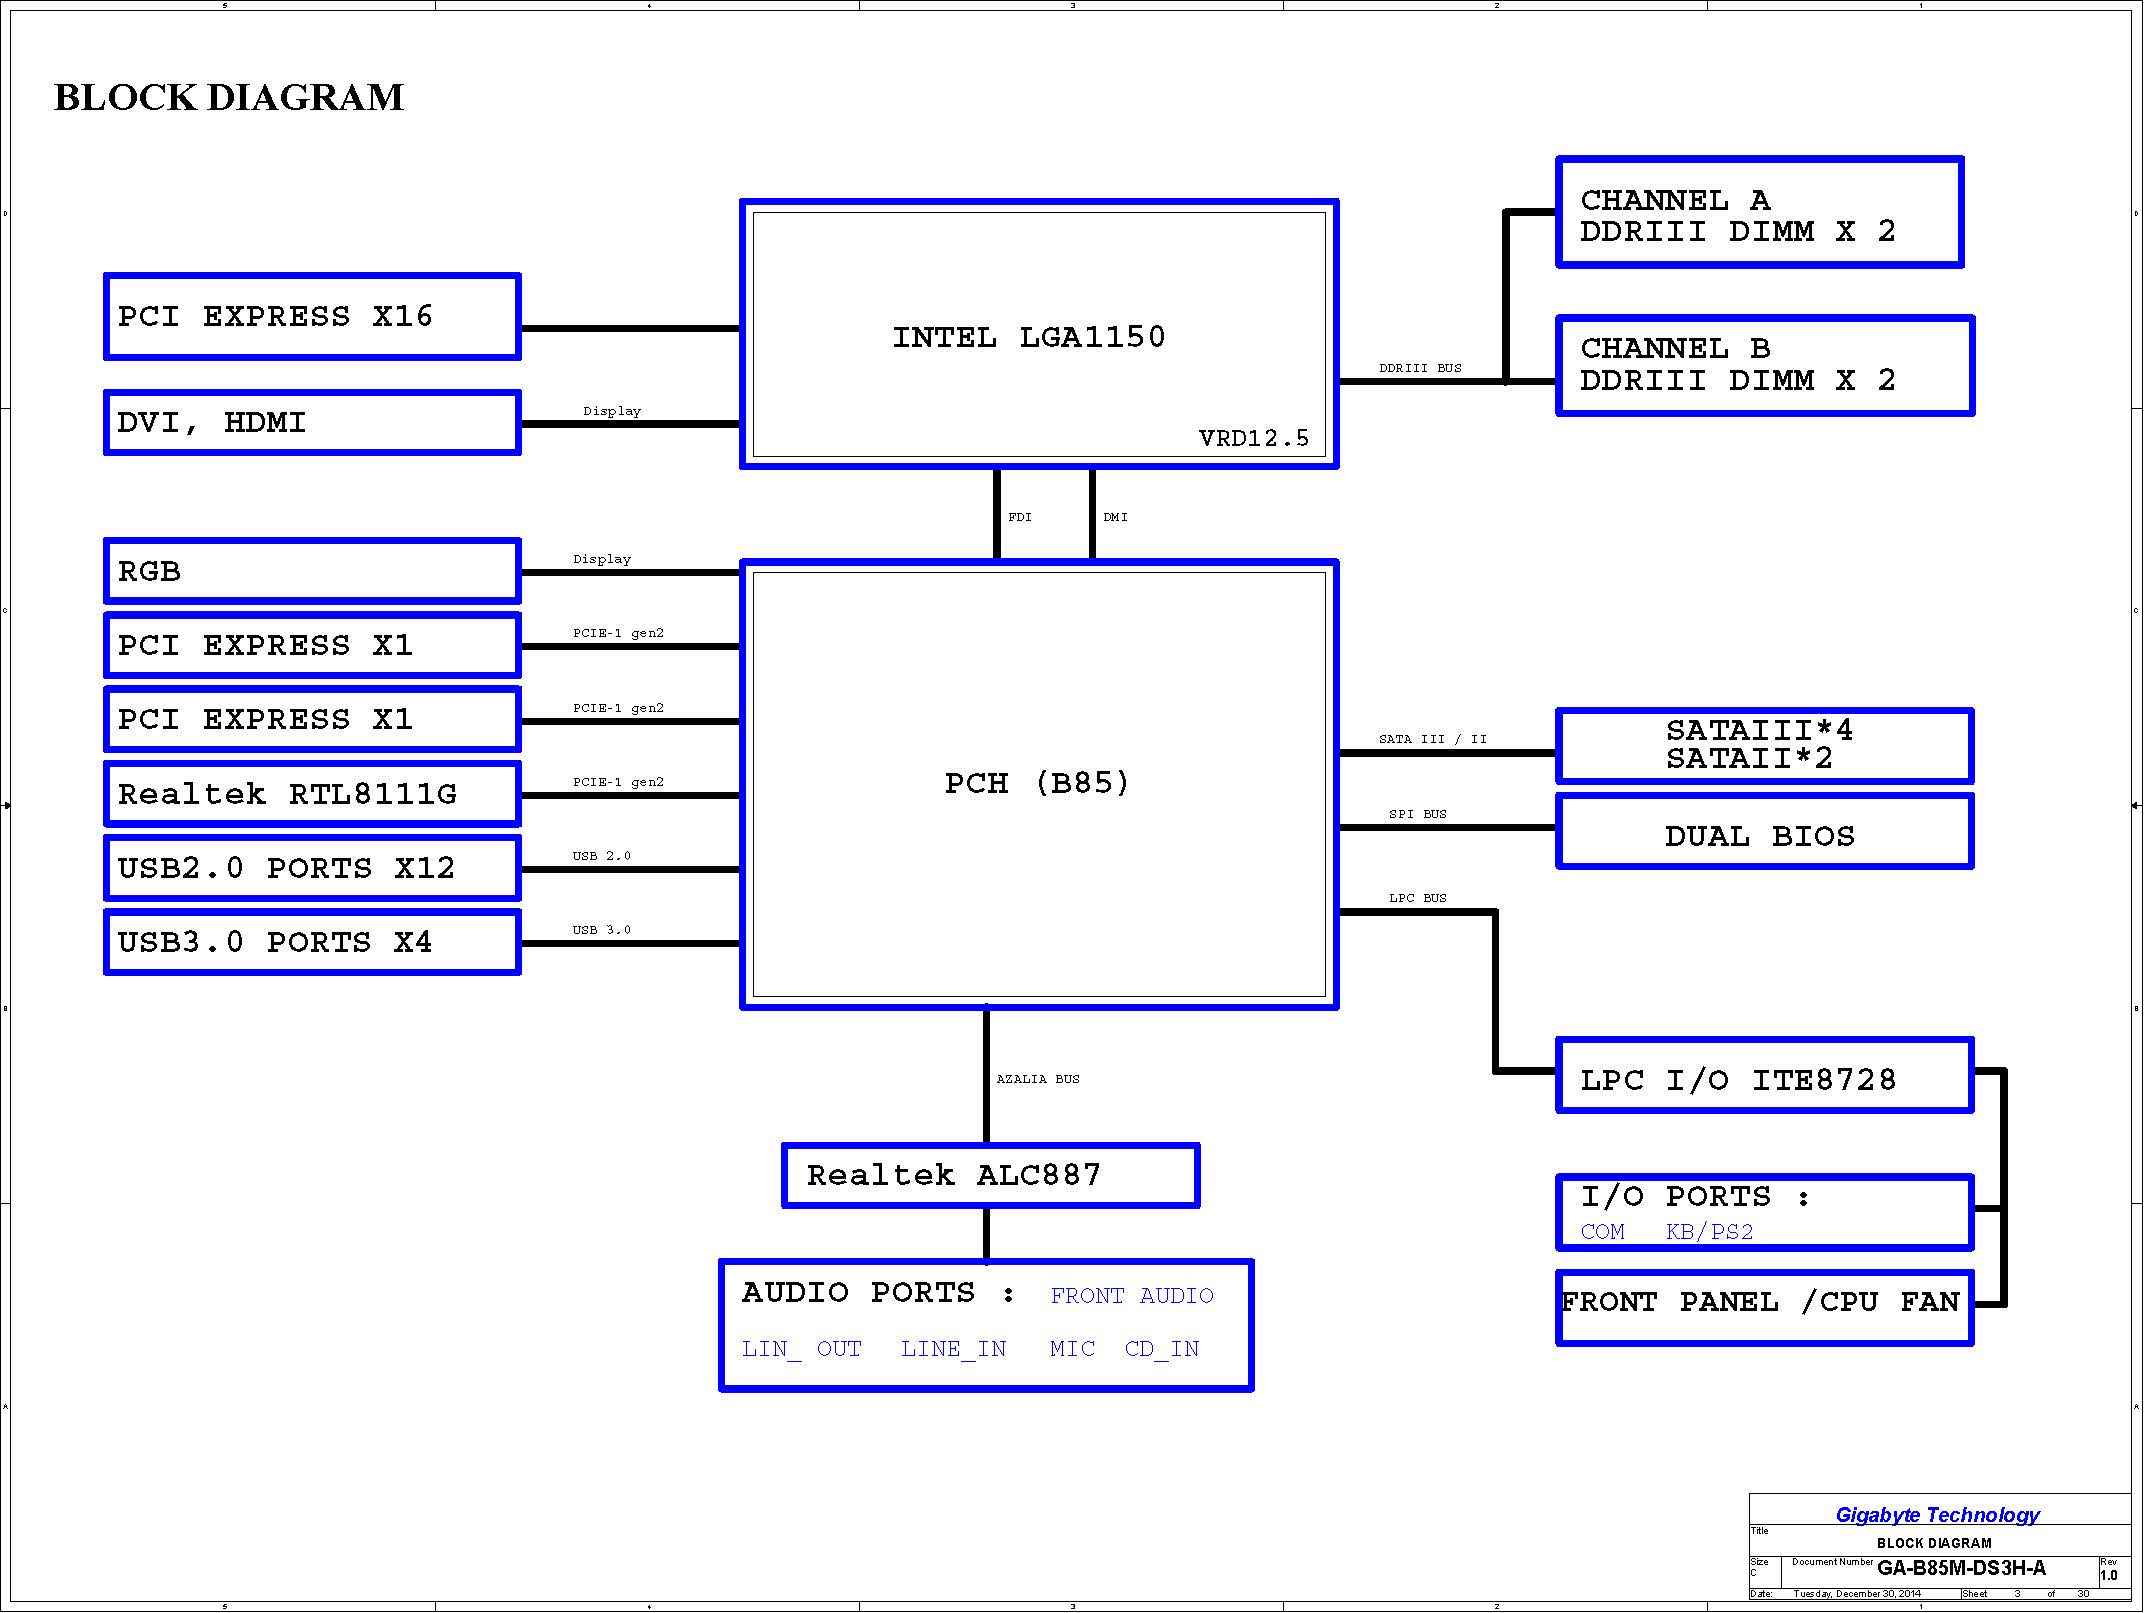Image resolution: width=2152 pixels, height=1613 pixels.
Task: Select the USB2.0 PORTS X12 block
Action: pyautogui.click(x=312, y=868)
